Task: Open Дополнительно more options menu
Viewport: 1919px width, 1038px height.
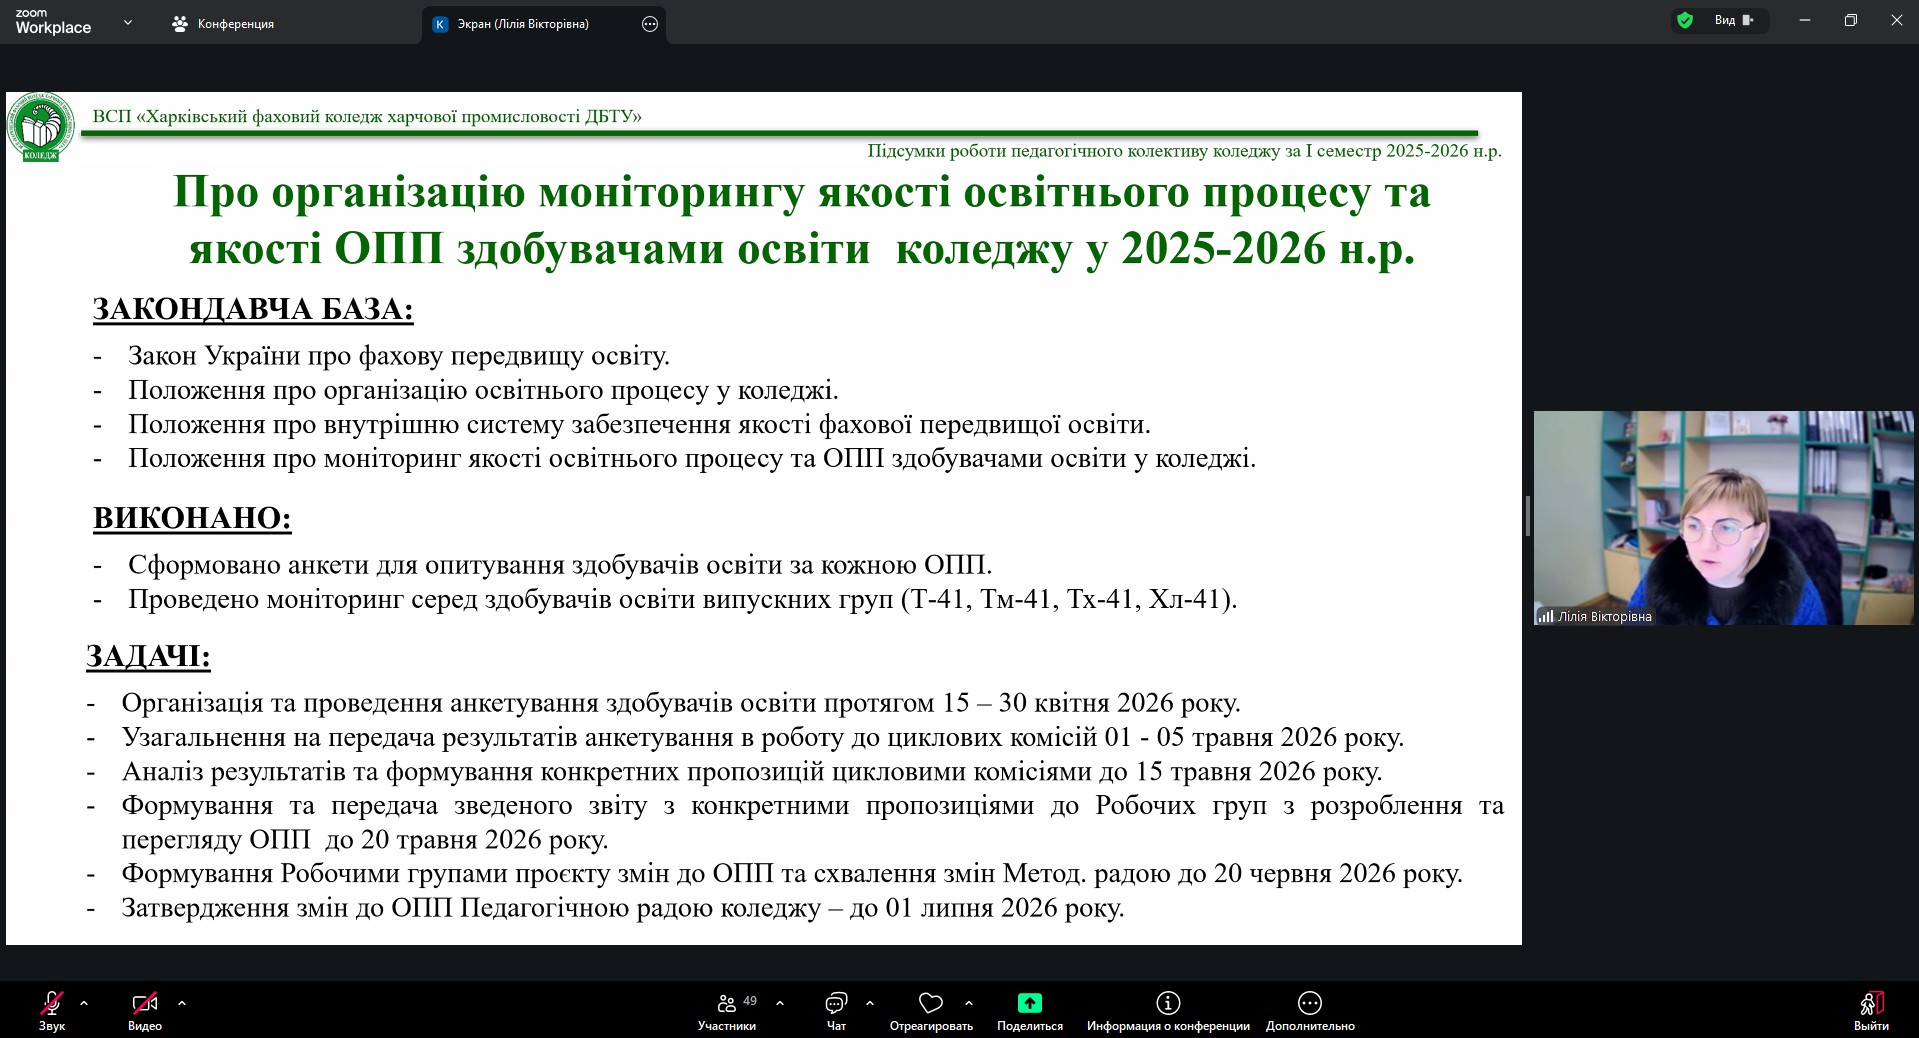Action: (x=1309, y=1003)
